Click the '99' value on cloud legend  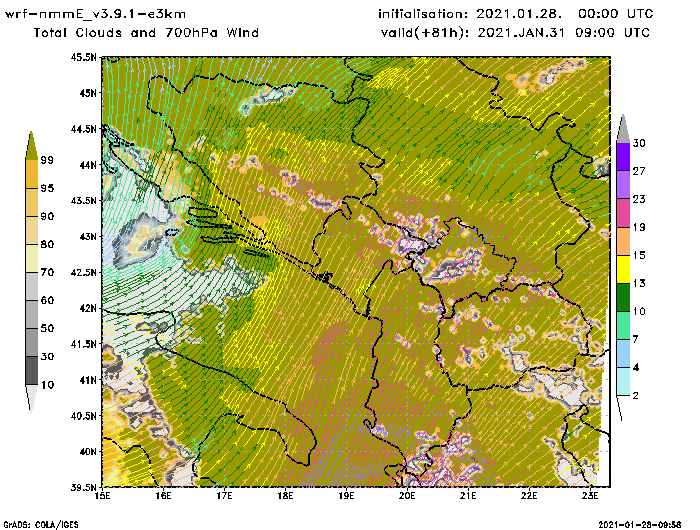coord(47,160)
